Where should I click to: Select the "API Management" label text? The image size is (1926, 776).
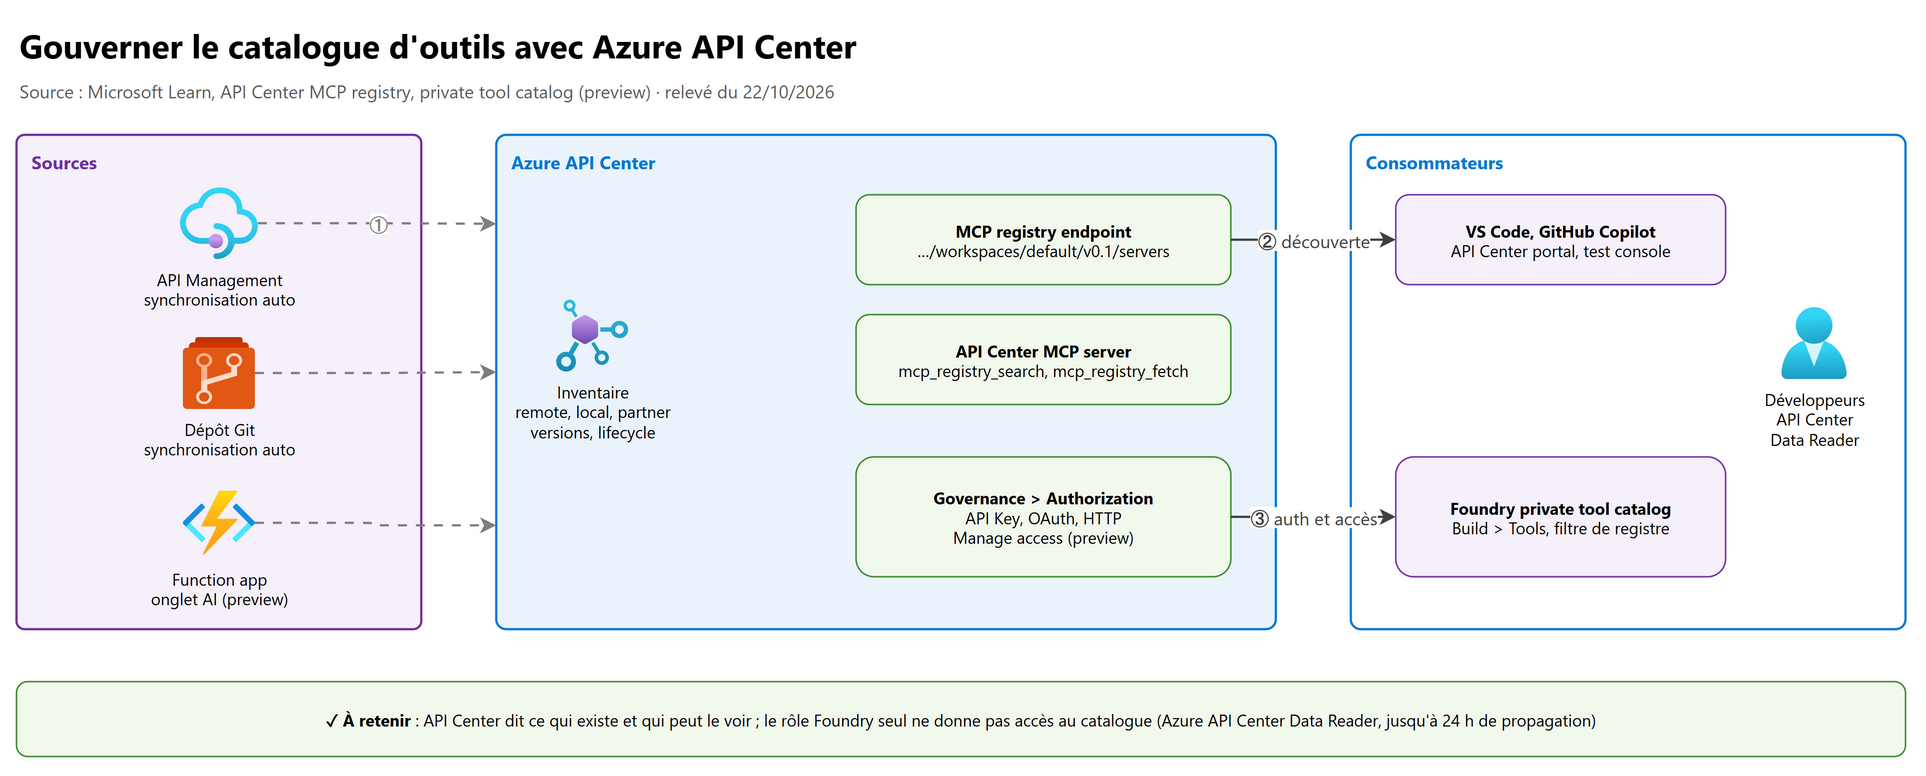click(x=219, y=281)
